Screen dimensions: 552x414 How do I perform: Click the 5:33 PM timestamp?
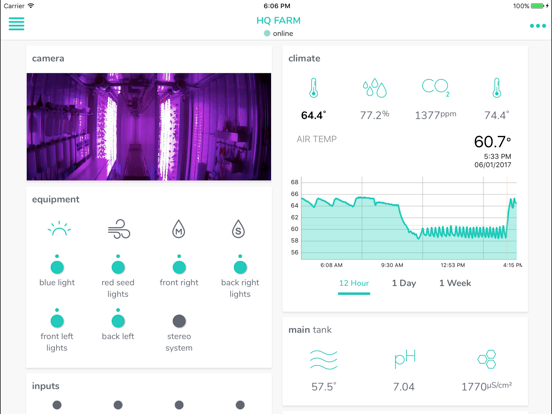497,156
